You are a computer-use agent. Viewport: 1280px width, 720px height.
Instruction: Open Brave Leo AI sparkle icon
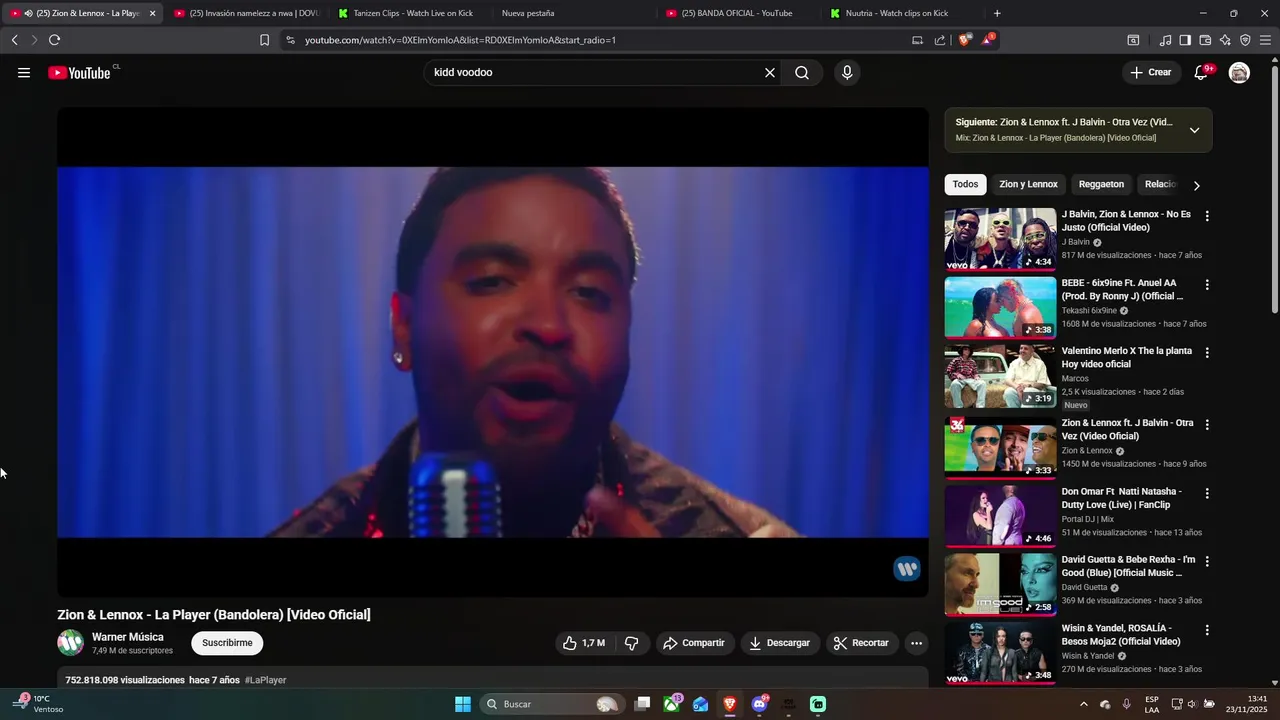[1225, 40]
